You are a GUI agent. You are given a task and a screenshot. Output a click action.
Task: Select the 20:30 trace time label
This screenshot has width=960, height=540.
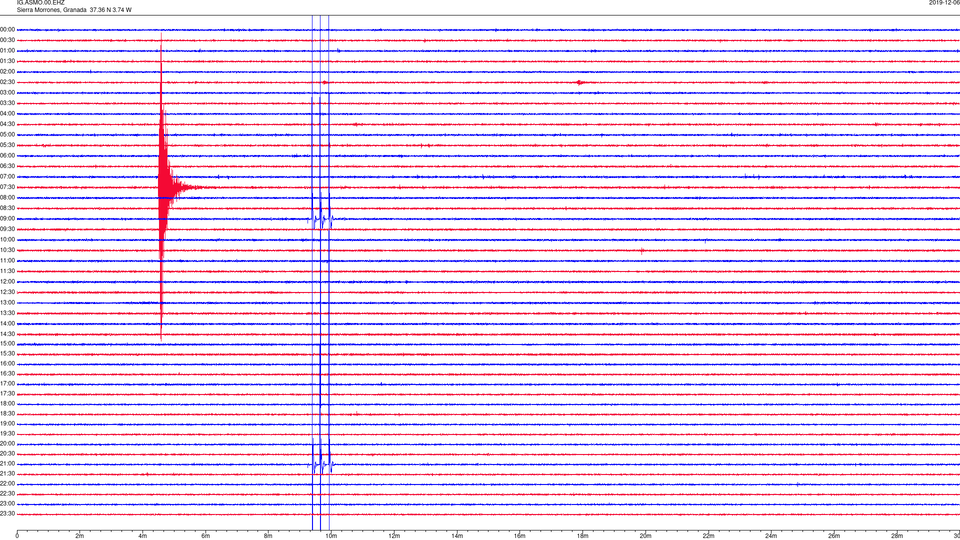click(7, 454)
